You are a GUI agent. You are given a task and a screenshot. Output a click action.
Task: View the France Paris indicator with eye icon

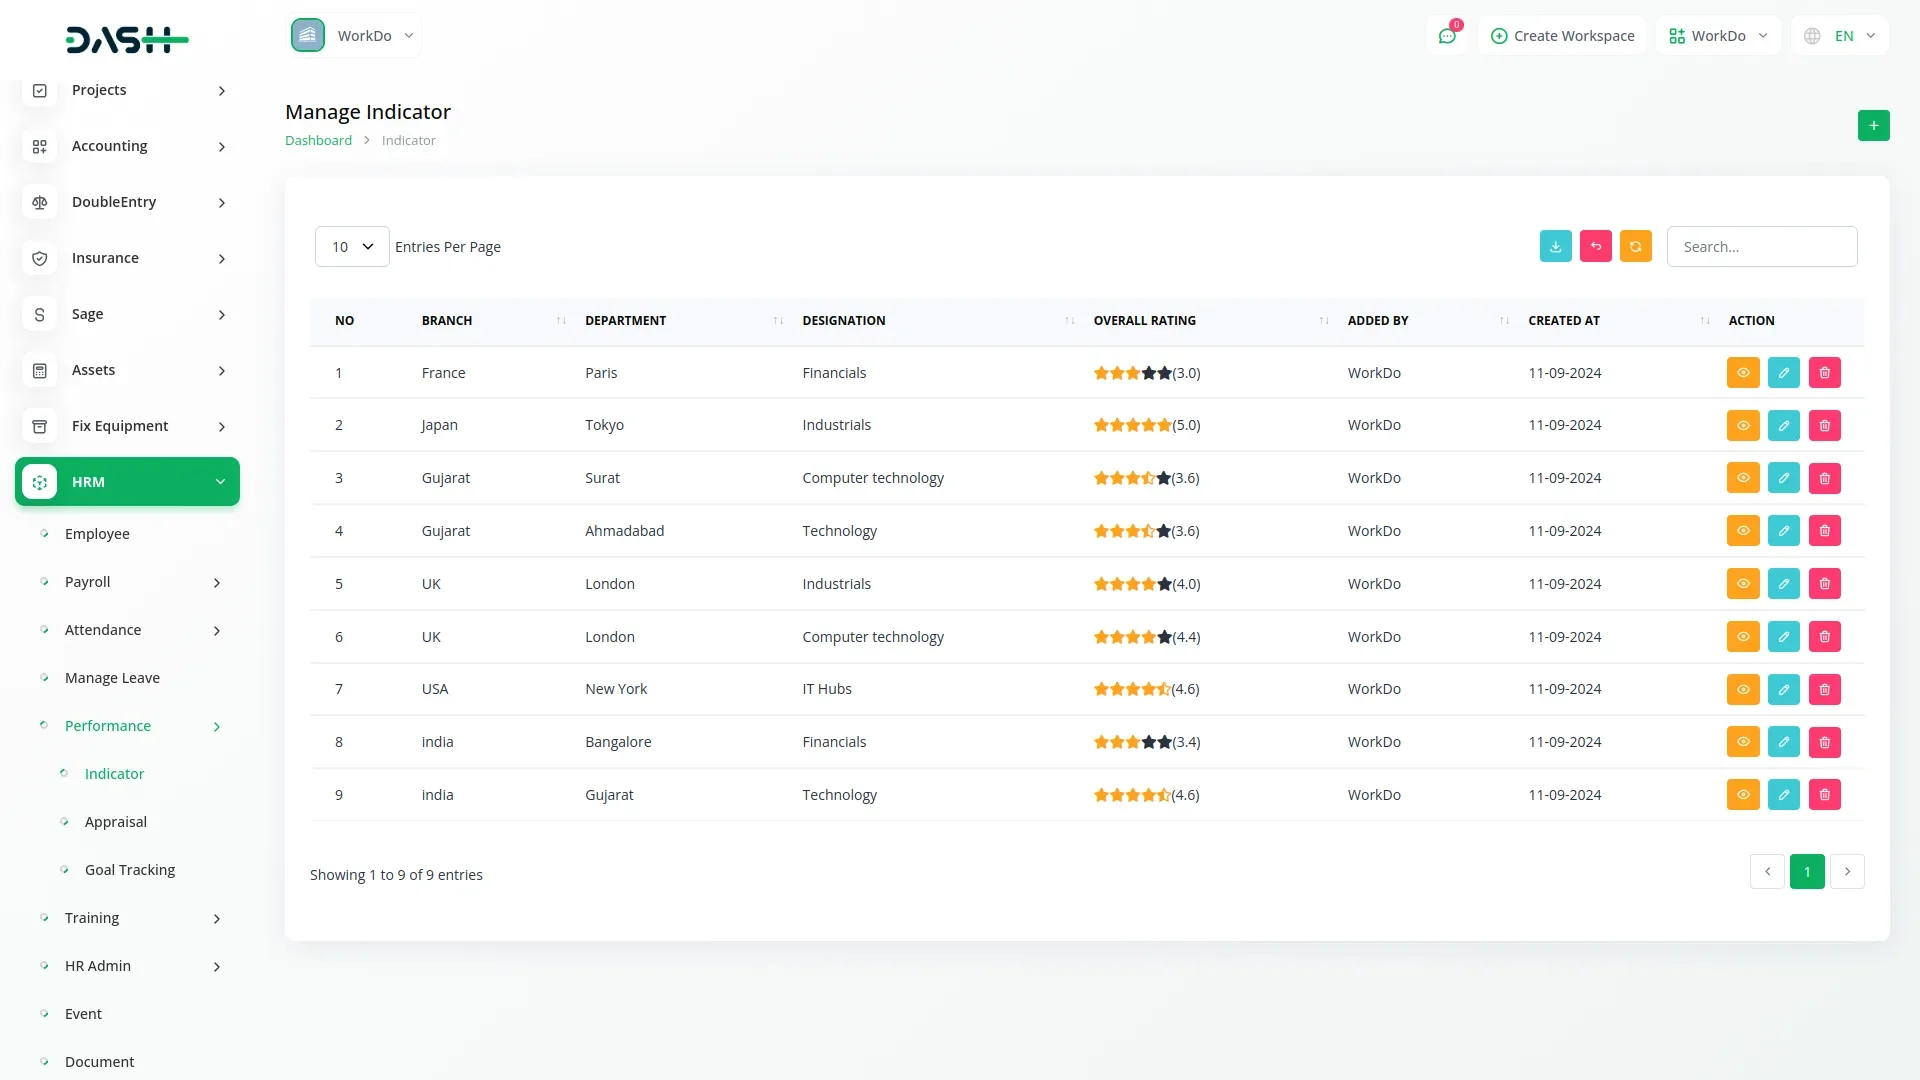(x=1742, y=373)
